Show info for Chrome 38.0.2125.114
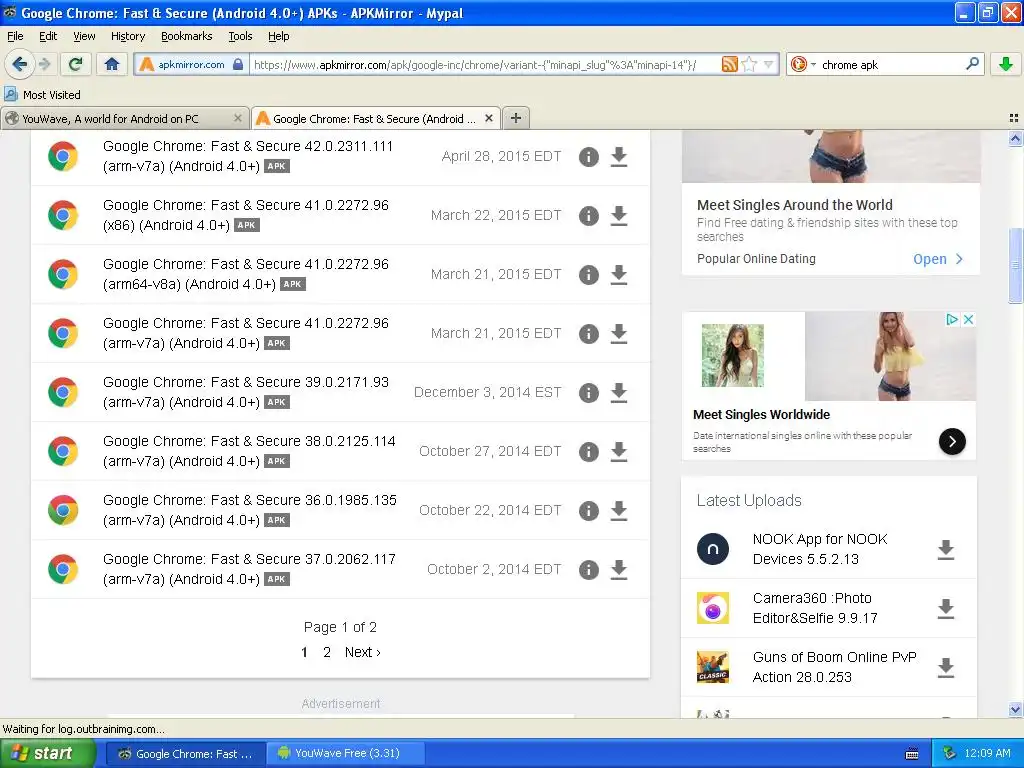The image size is (1024, 768). pyautogui.click(x=588, y=451)
